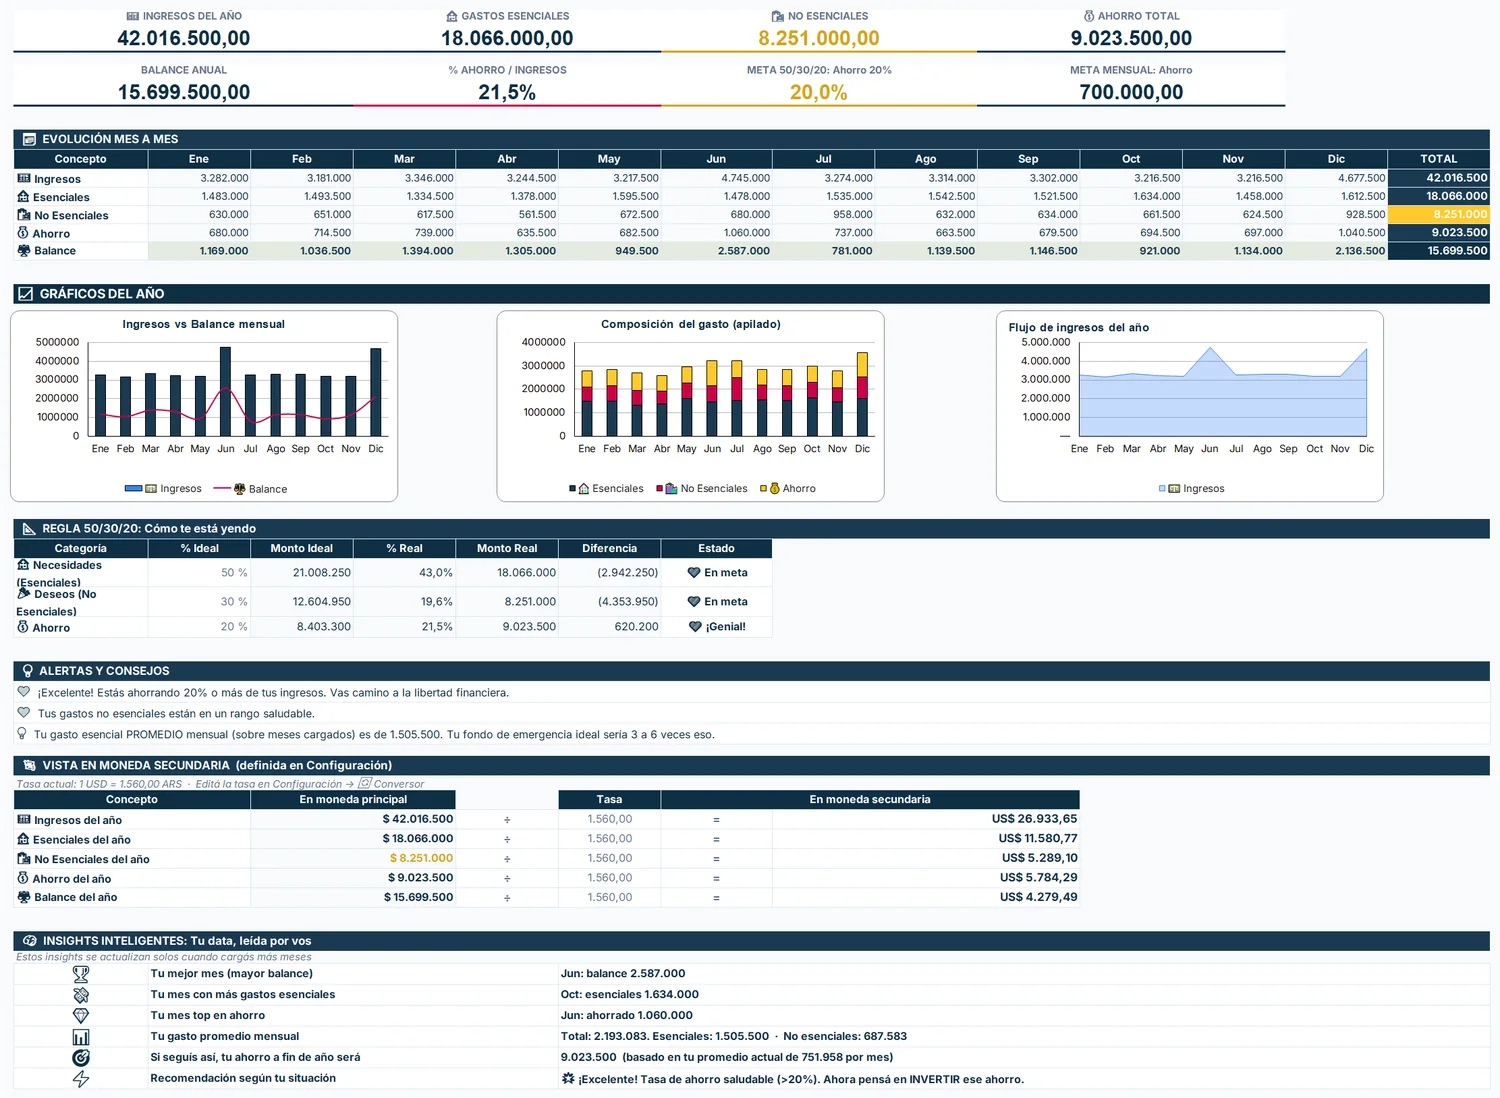Image resolution: width=1500 pixels, height=1098 pixels.
Task: Click the bar chart icon beside Tu gasto promedio mensual
Action: click(81, 1037)
